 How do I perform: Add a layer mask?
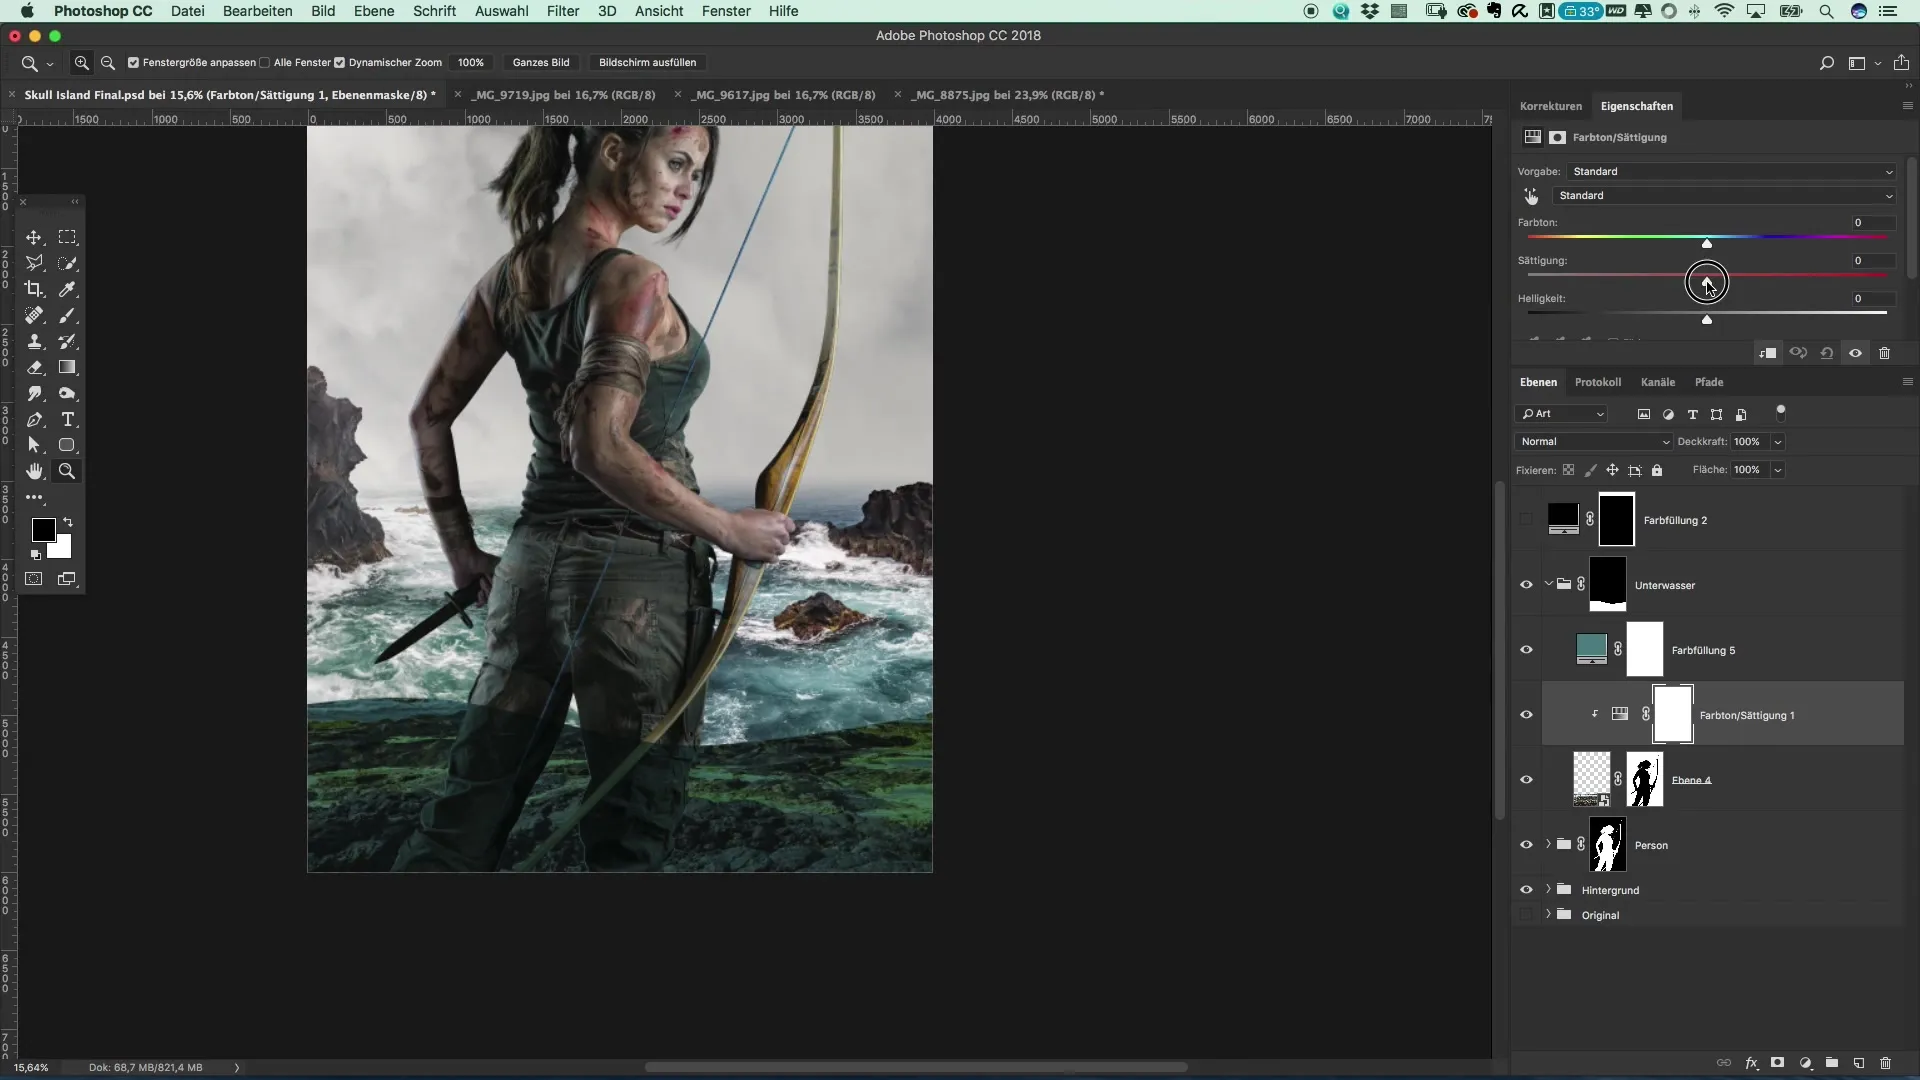point(1778,1063)
